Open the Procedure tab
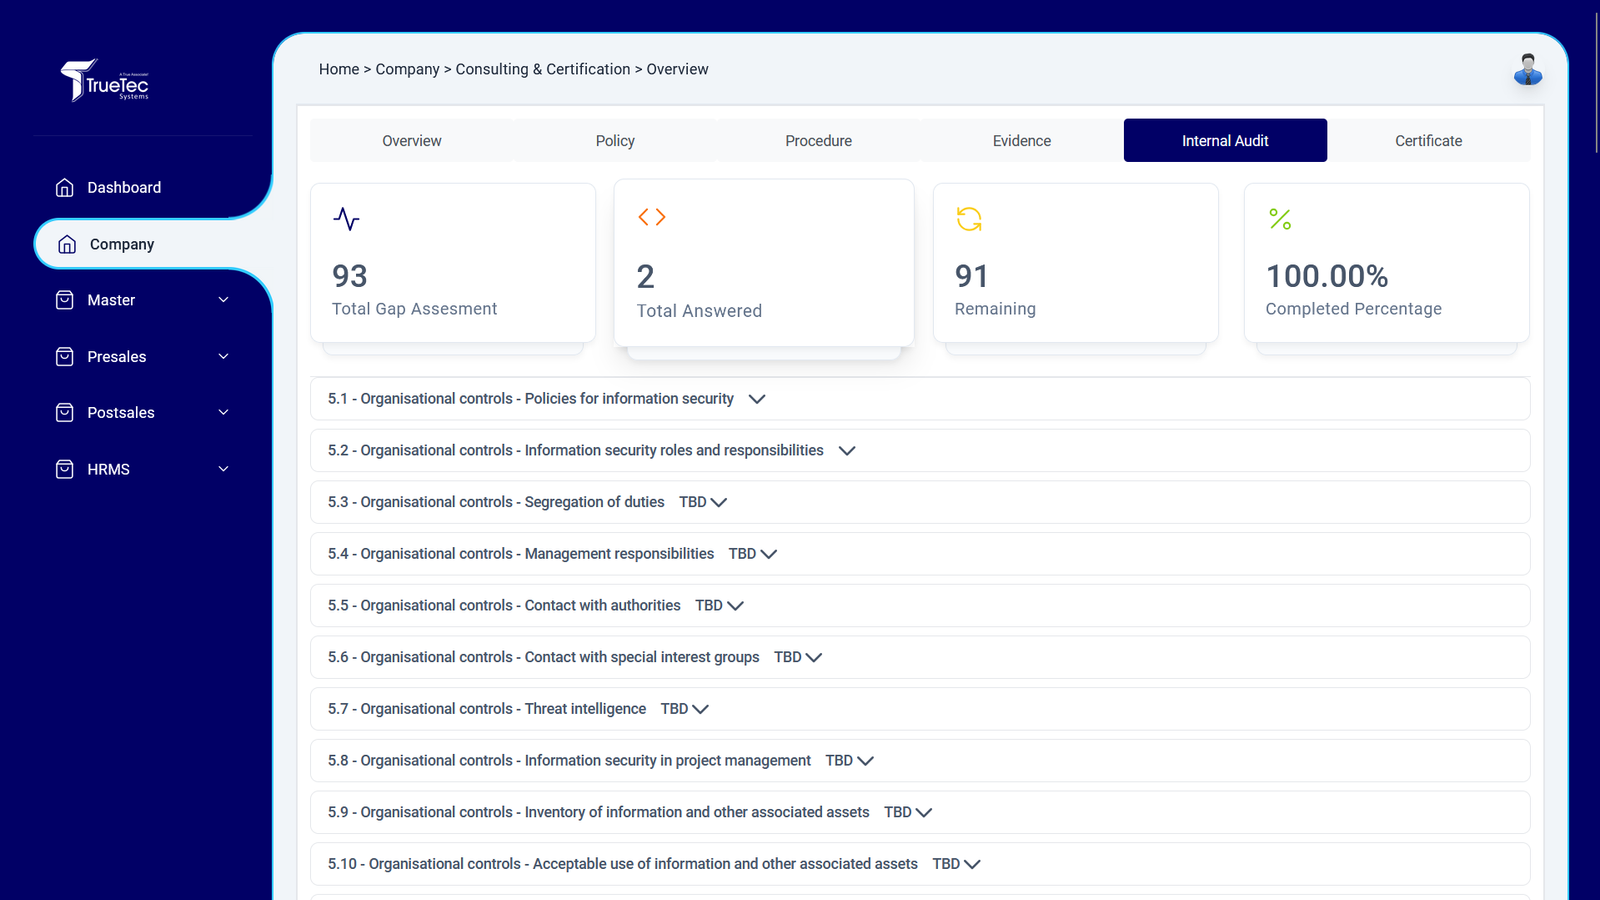 pos(819,141)
